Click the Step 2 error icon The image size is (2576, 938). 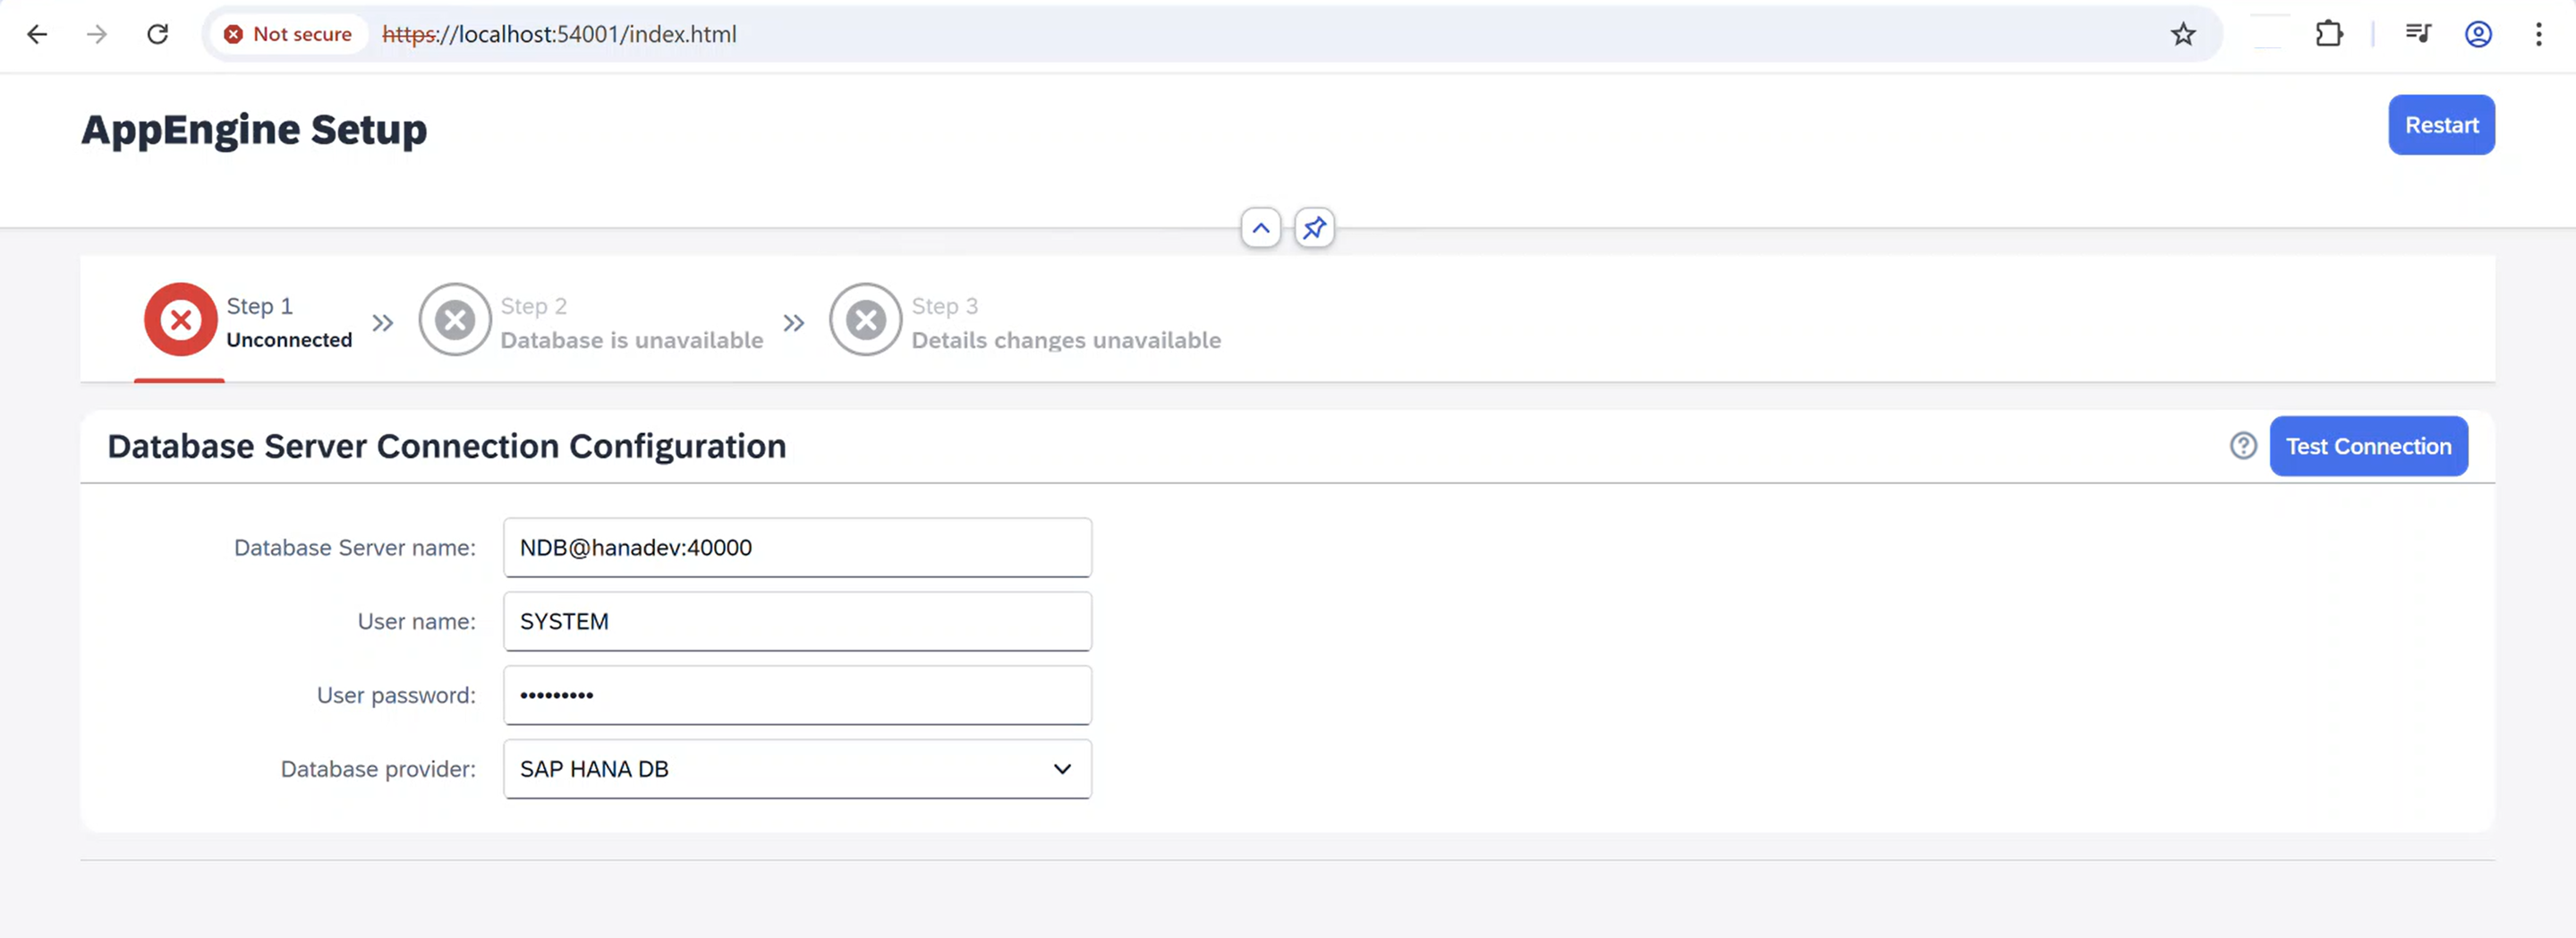coord(455,320)
